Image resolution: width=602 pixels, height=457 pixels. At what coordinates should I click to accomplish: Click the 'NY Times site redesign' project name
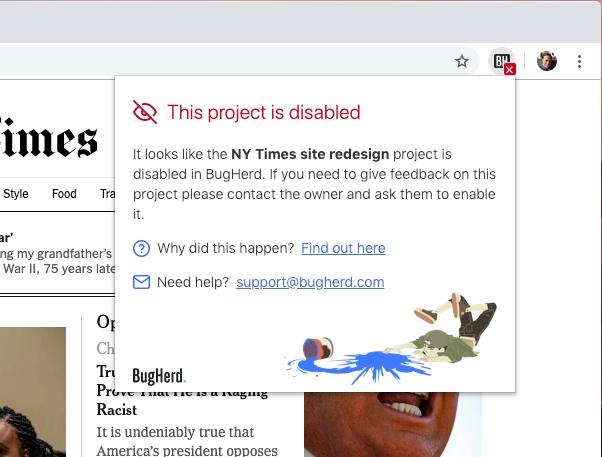tap(310, 154)
